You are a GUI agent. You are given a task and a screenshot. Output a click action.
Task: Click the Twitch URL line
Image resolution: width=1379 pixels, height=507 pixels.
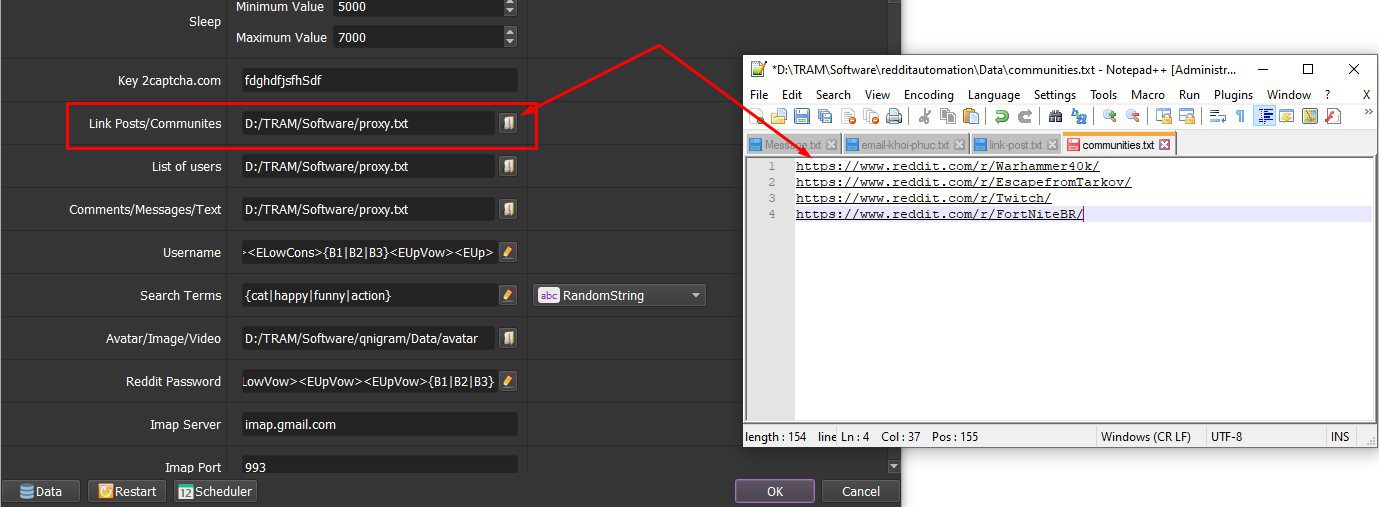(923, 198)
